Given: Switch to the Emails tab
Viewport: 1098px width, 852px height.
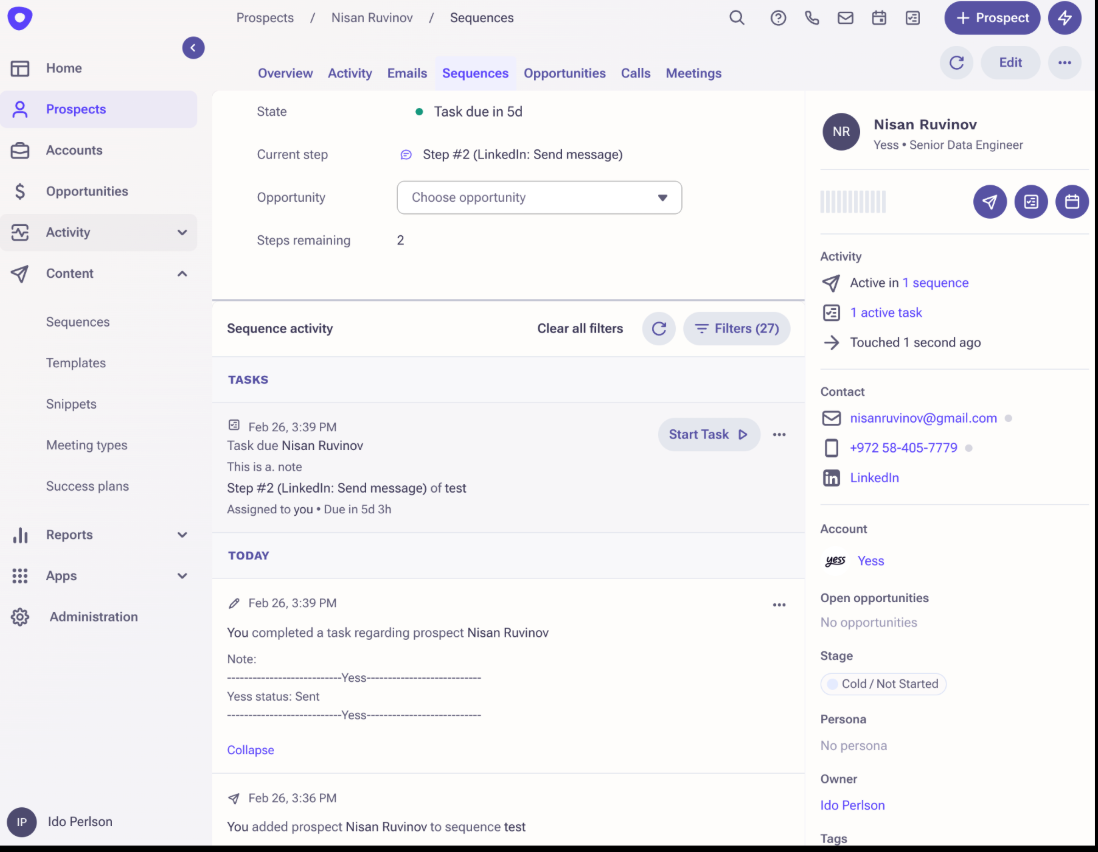Looking at the screenshot, I should pos(407,74).
